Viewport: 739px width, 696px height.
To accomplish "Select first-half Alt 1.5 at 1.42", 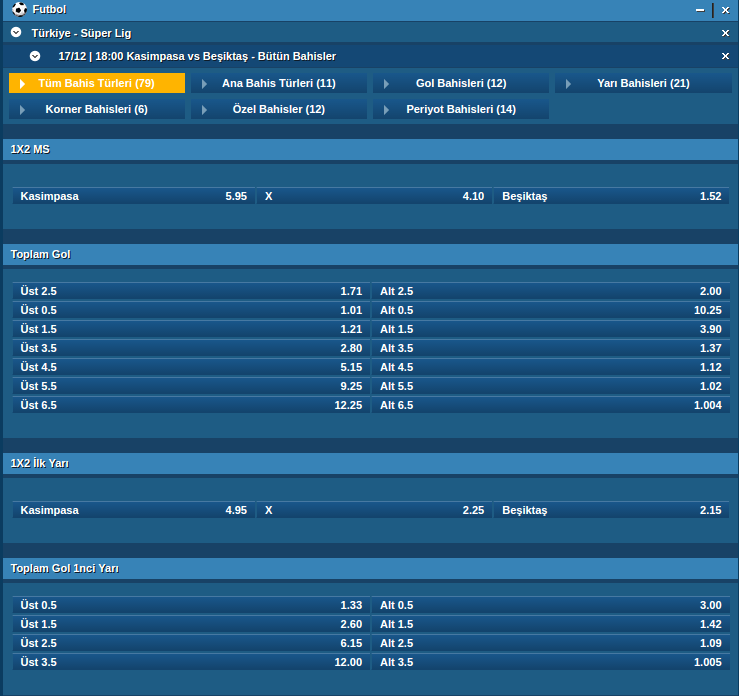I will pyautogui.click(x=550, y=624).
